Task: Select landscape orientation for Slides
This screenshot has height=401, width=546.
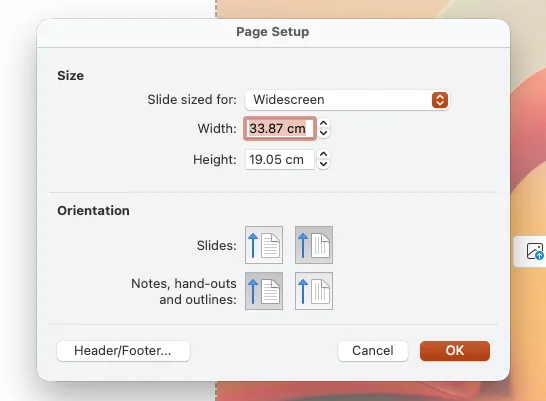Action: pos(314,245)
